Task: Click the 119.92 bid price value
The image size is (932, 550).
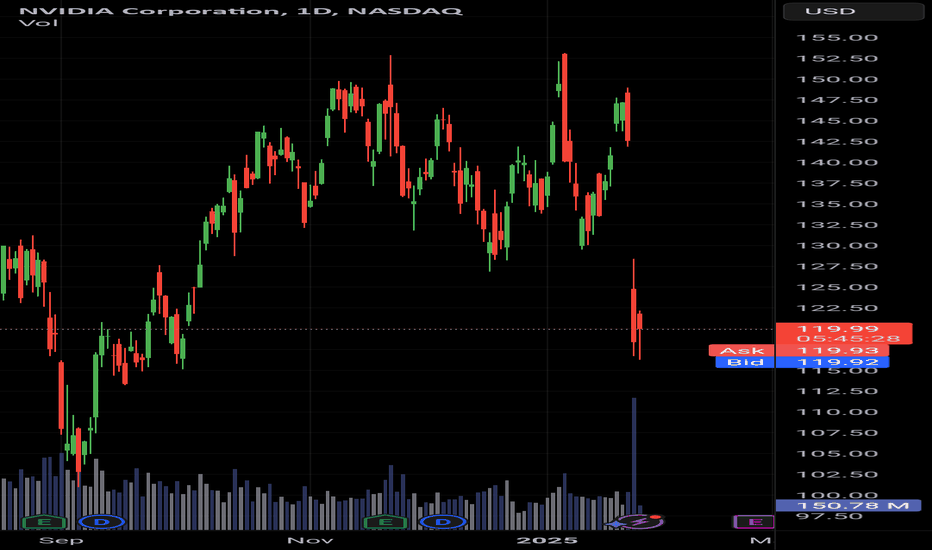Action: click(x=837, y=362)
